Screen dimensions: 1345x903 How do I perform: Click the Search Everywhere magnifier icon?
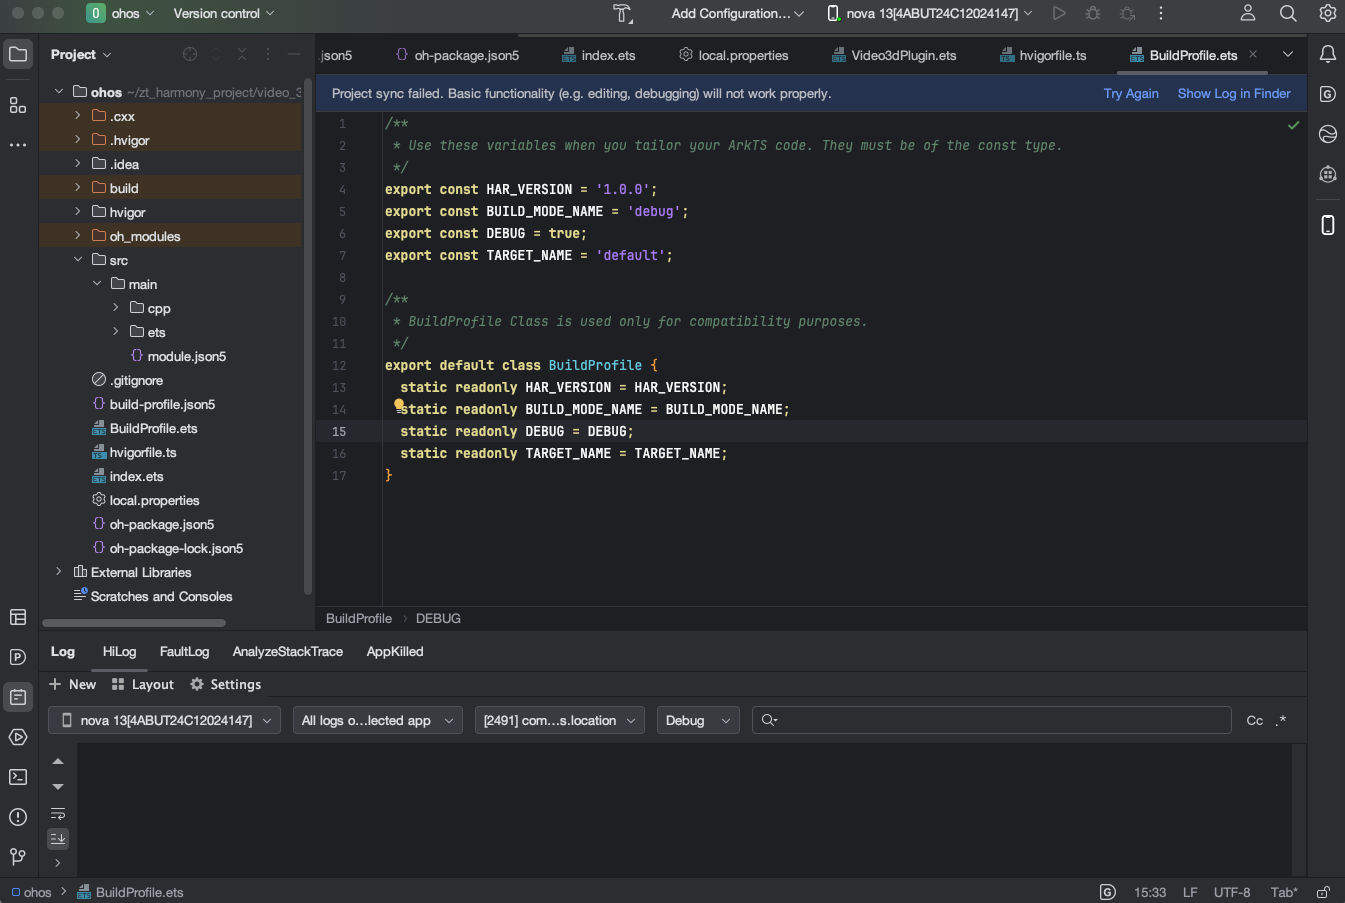[x=1288, y=13]
